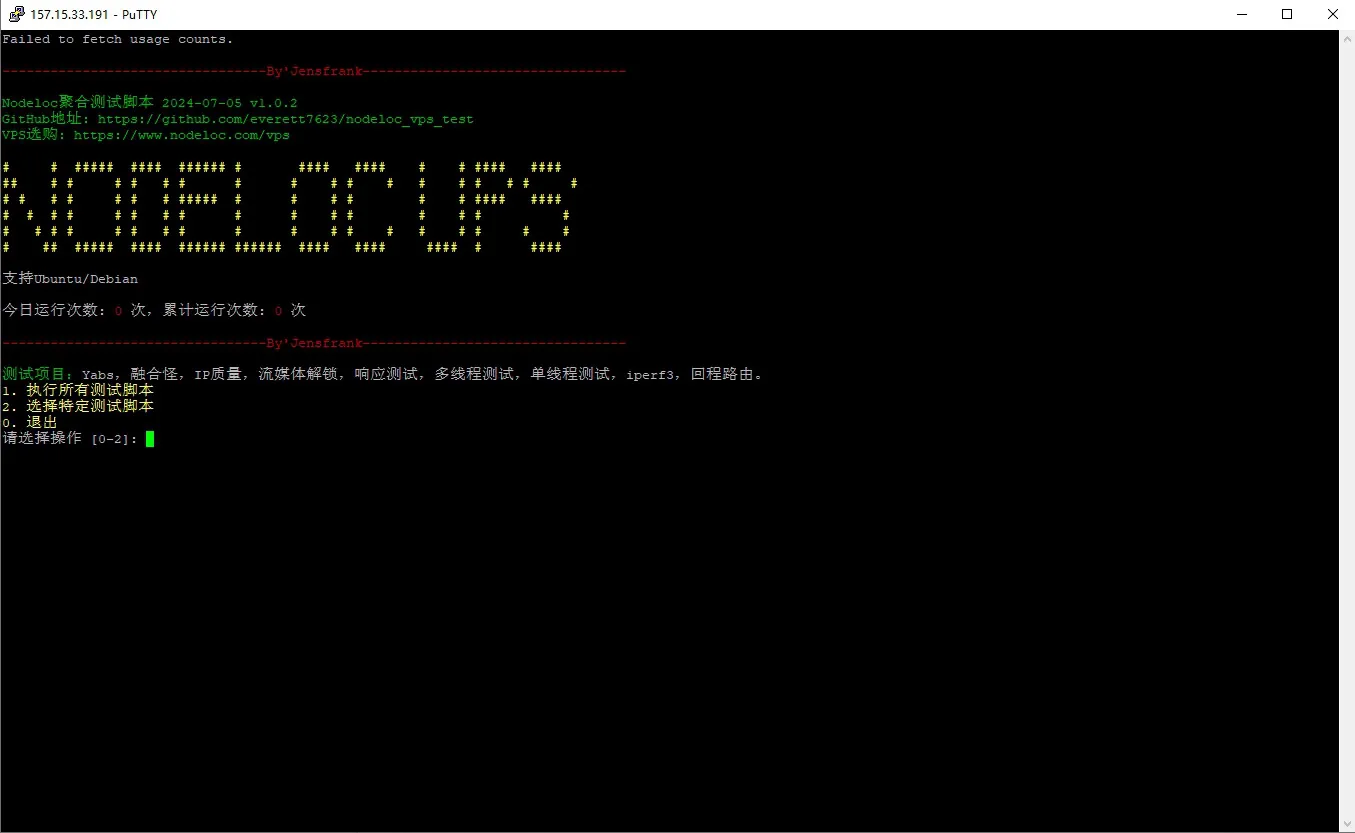Click option 1. 执行所有测试脚本
Screen dimensions: 1355x833
[78, 390]
